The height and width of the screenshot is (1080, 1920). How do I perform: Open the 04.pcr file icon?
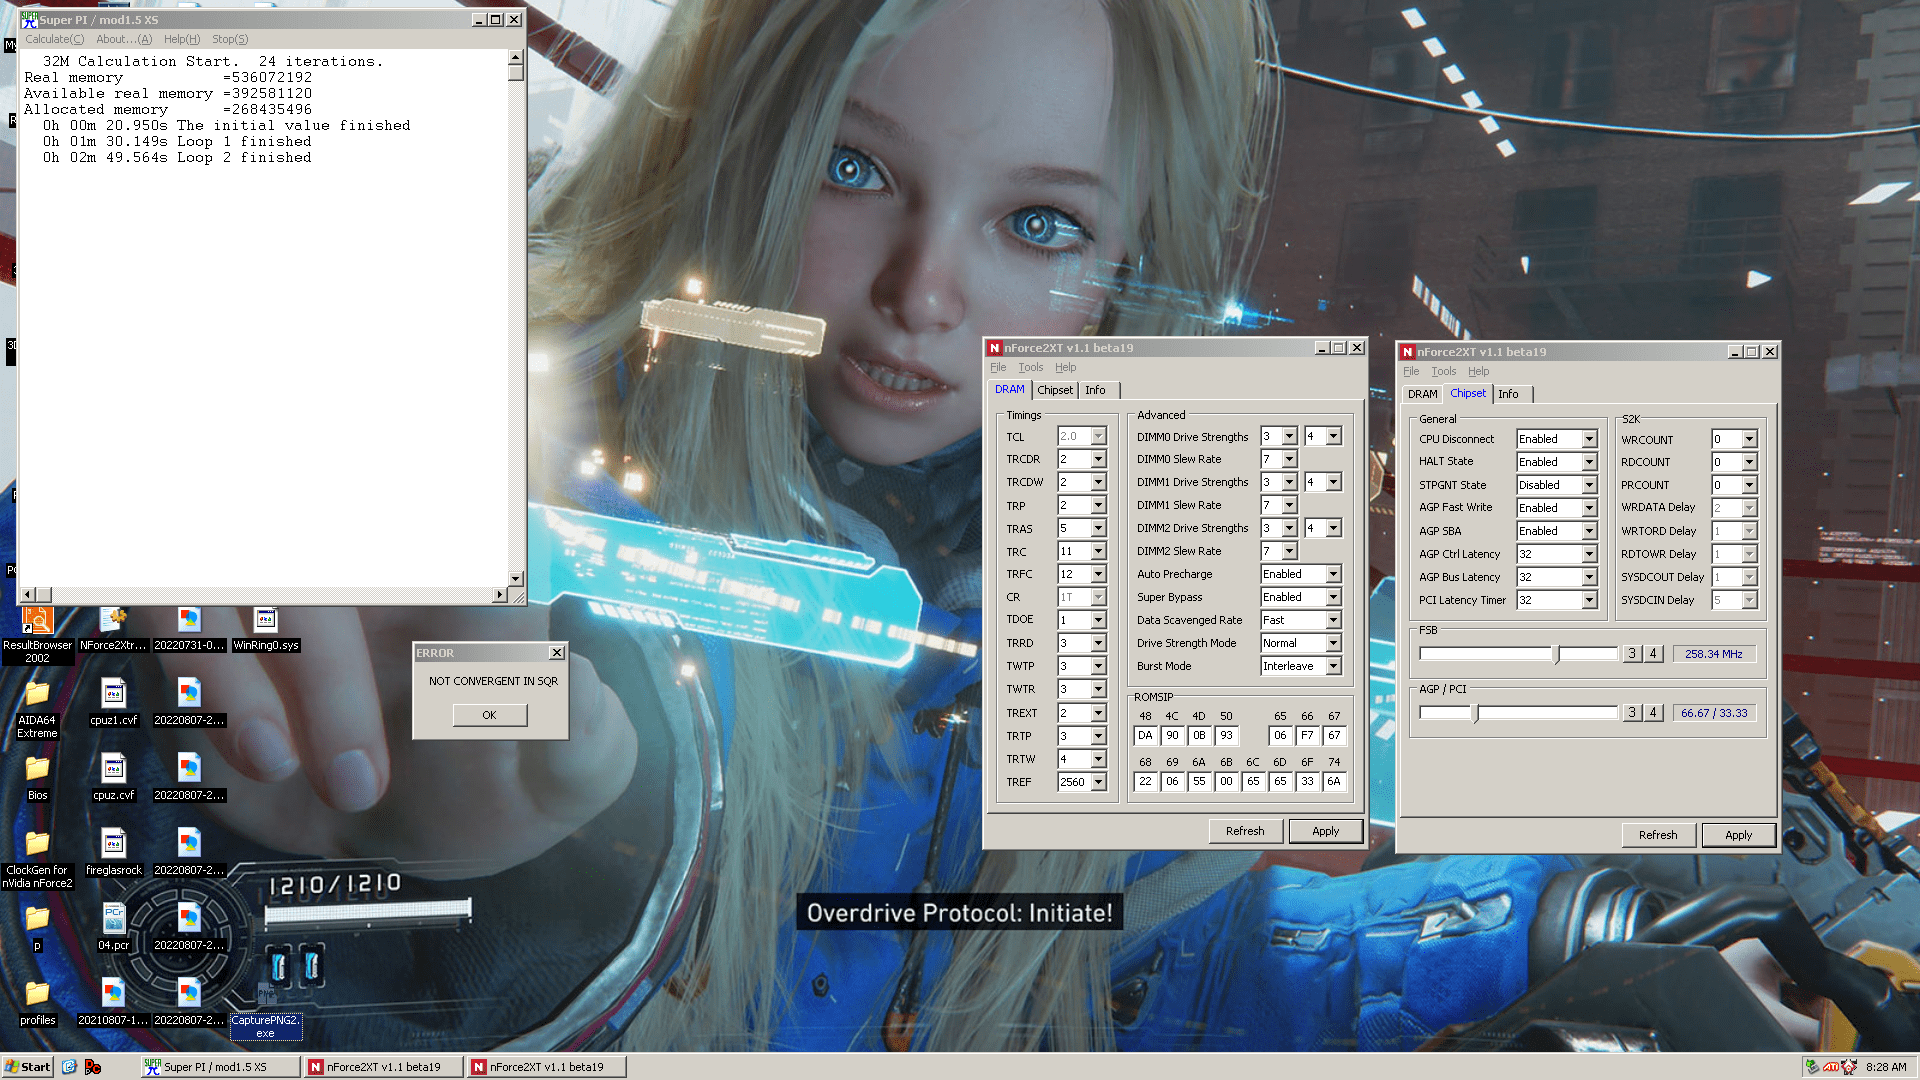pyautogui.click(x=113, y=928)
